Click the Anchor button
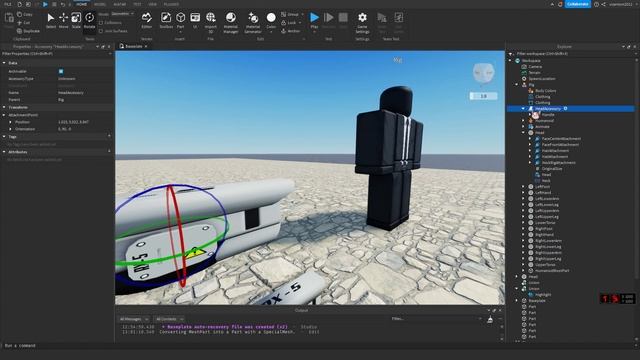This screenshot has height=360, width=640. point(291,31)
